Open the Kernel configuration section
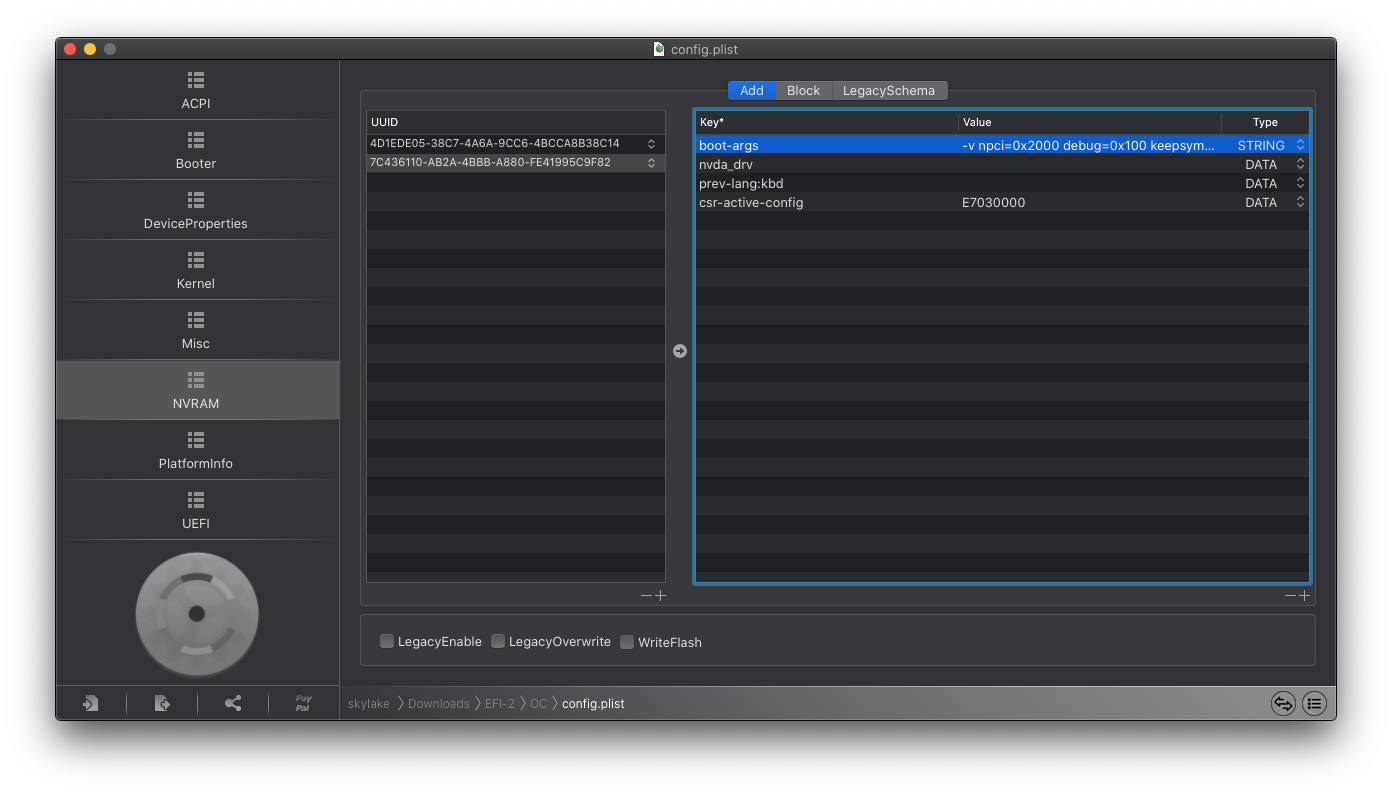This screenshot has height=794, width=1392. click(x=196, y=270)
